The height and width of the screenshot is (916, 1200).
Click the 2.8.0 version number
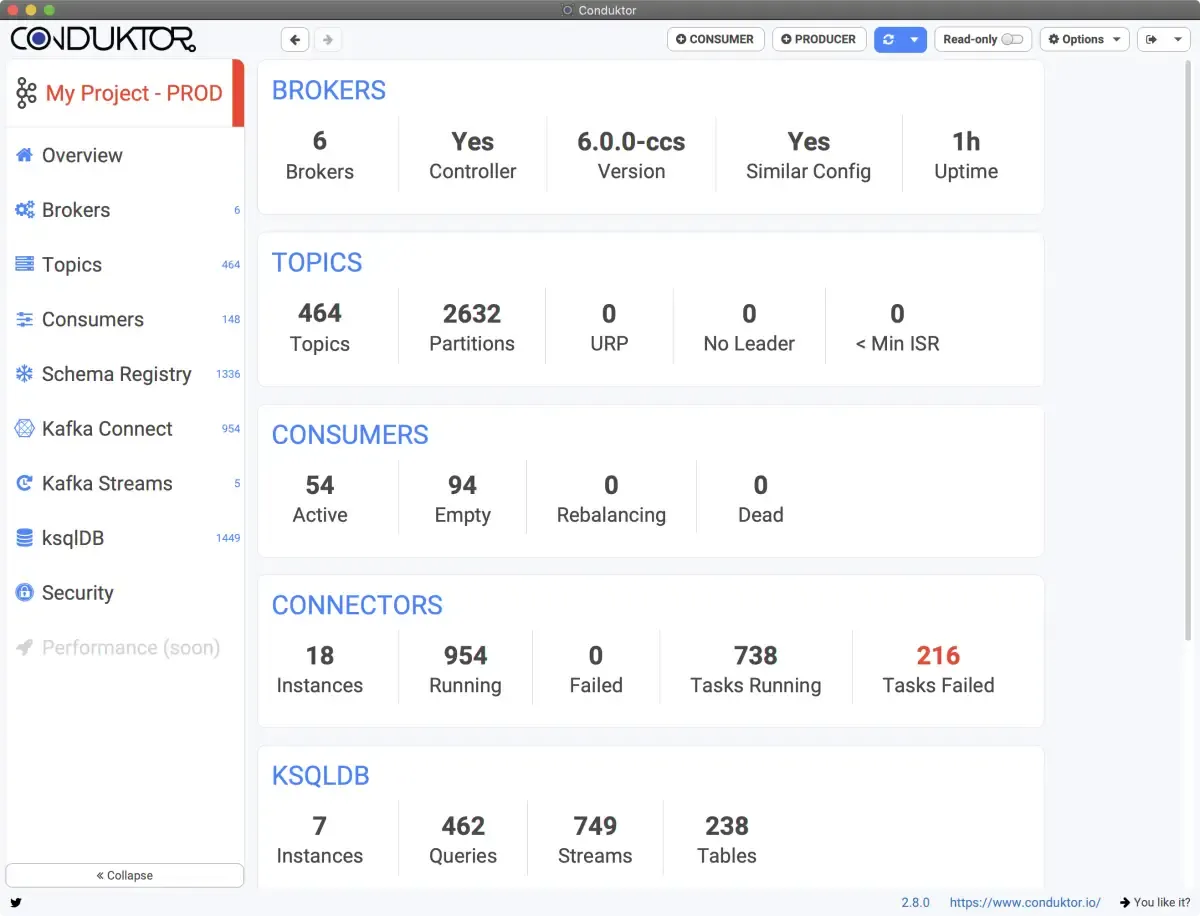pos(915,902)
